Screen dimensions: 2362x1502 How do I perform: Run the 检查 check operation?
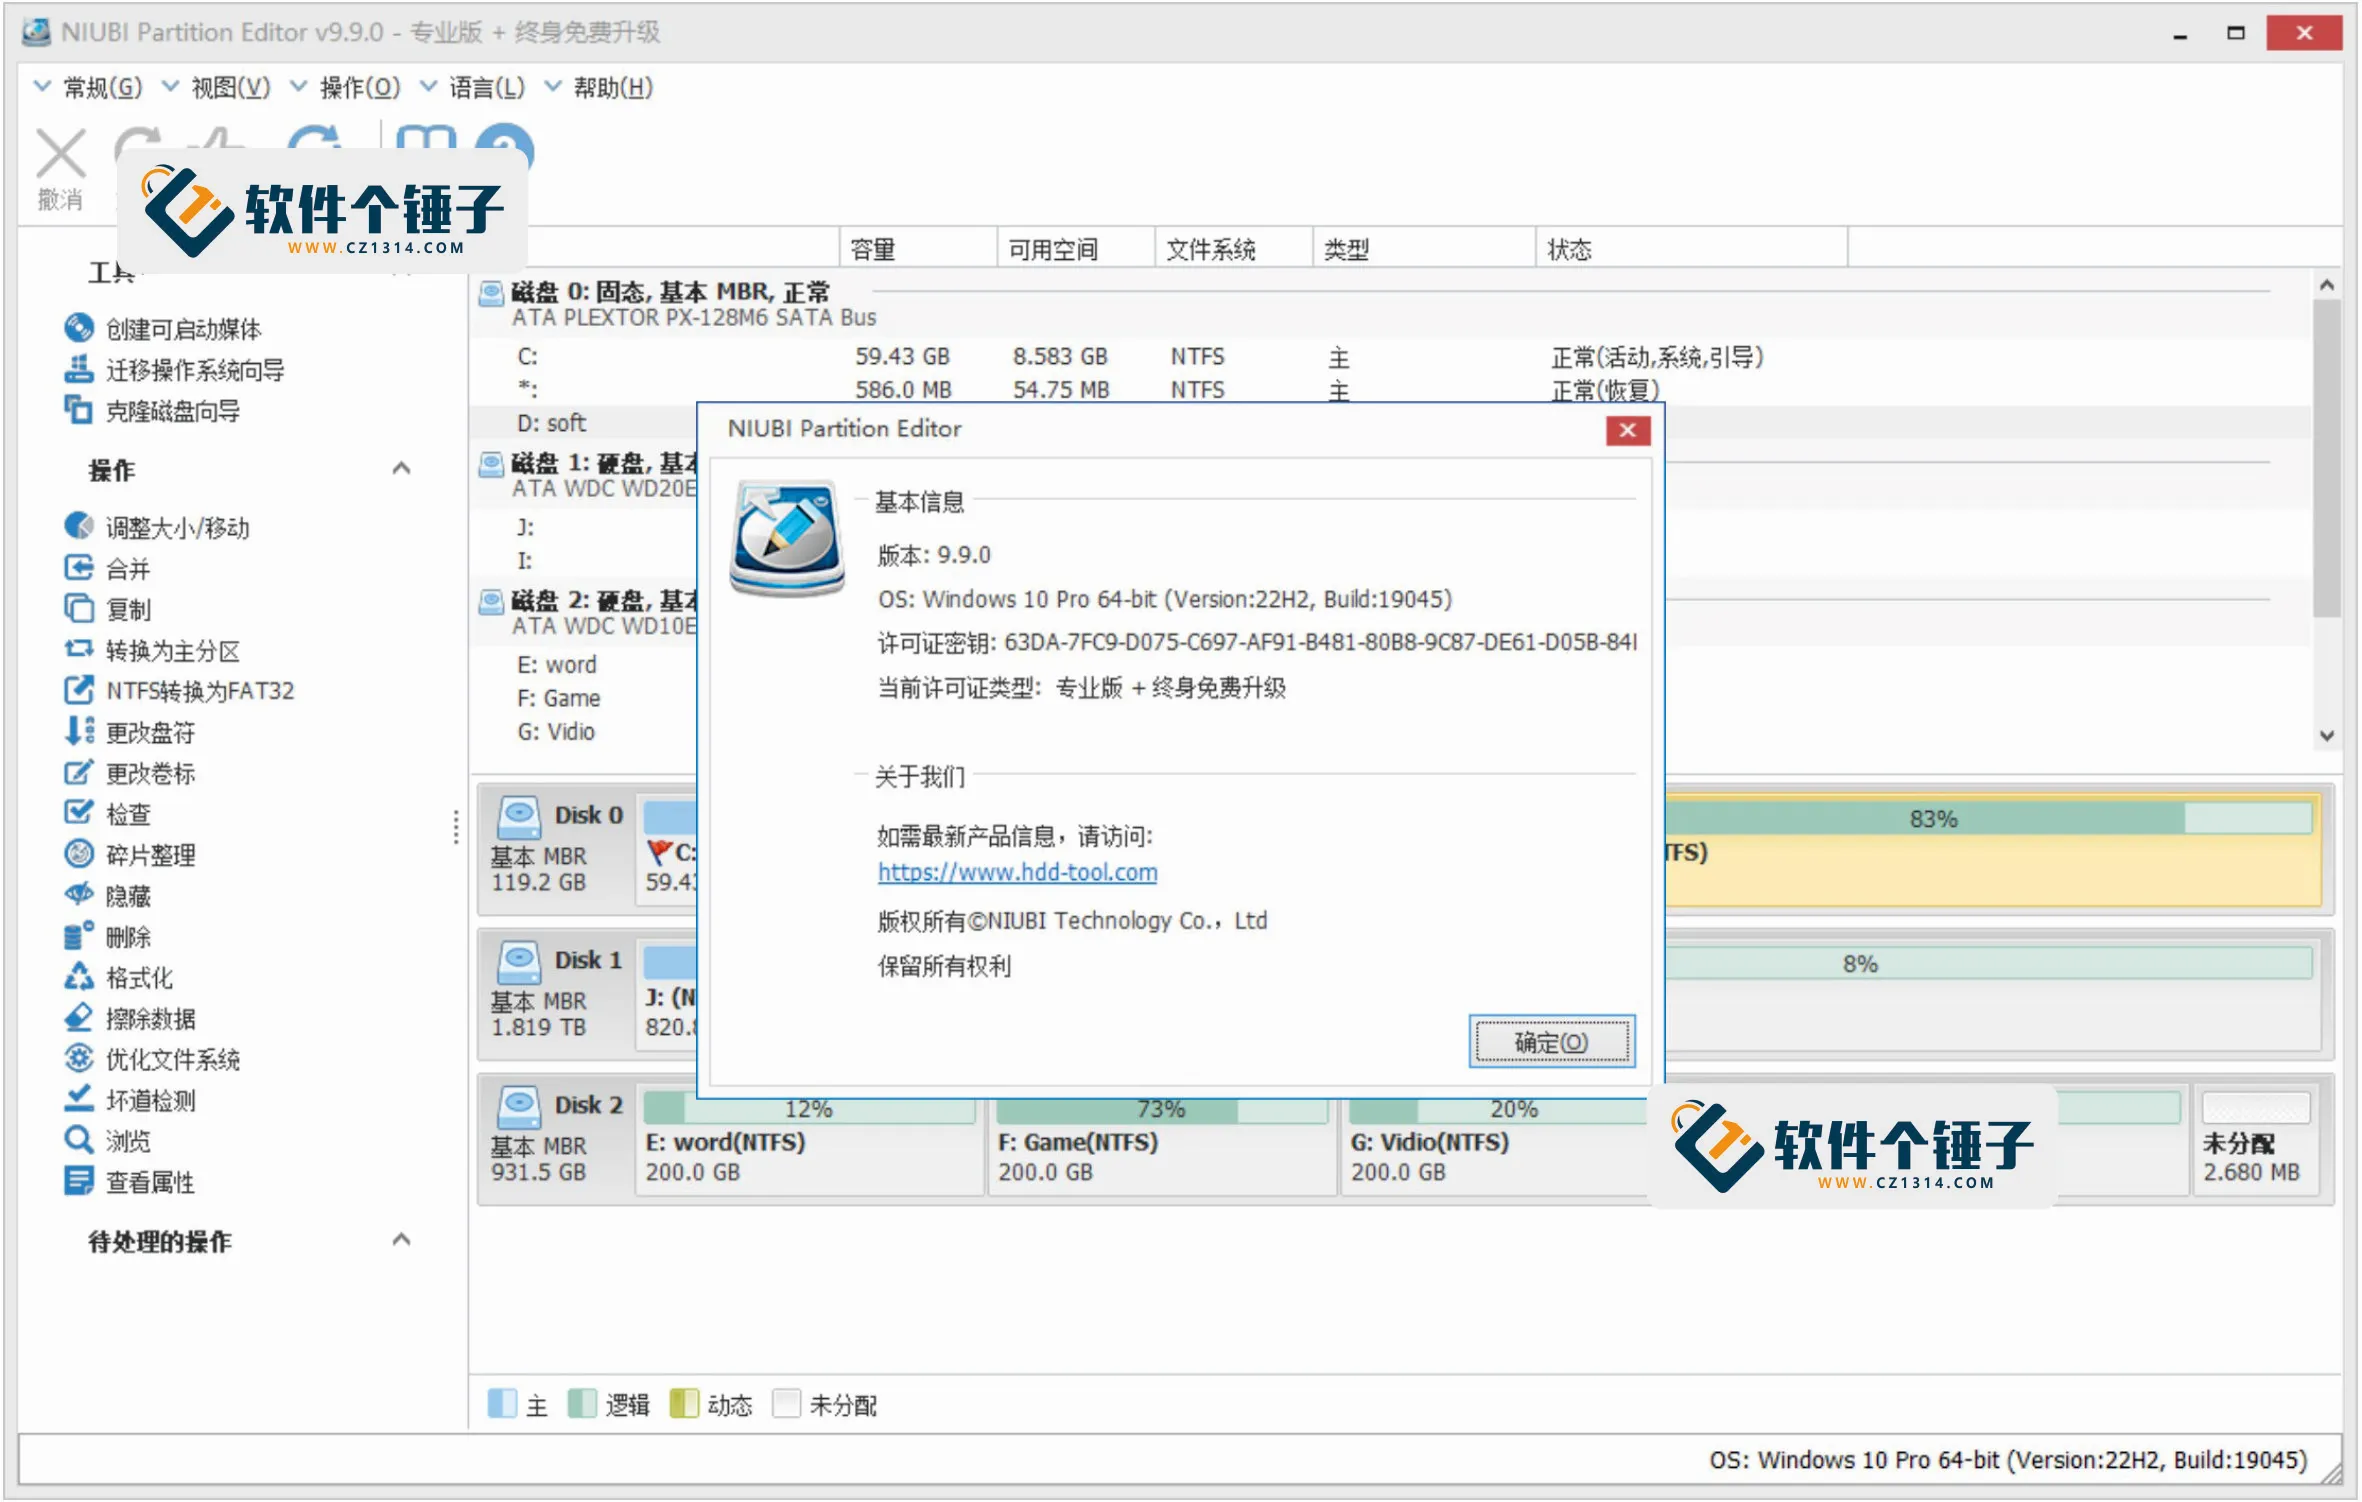click(107, 813)
